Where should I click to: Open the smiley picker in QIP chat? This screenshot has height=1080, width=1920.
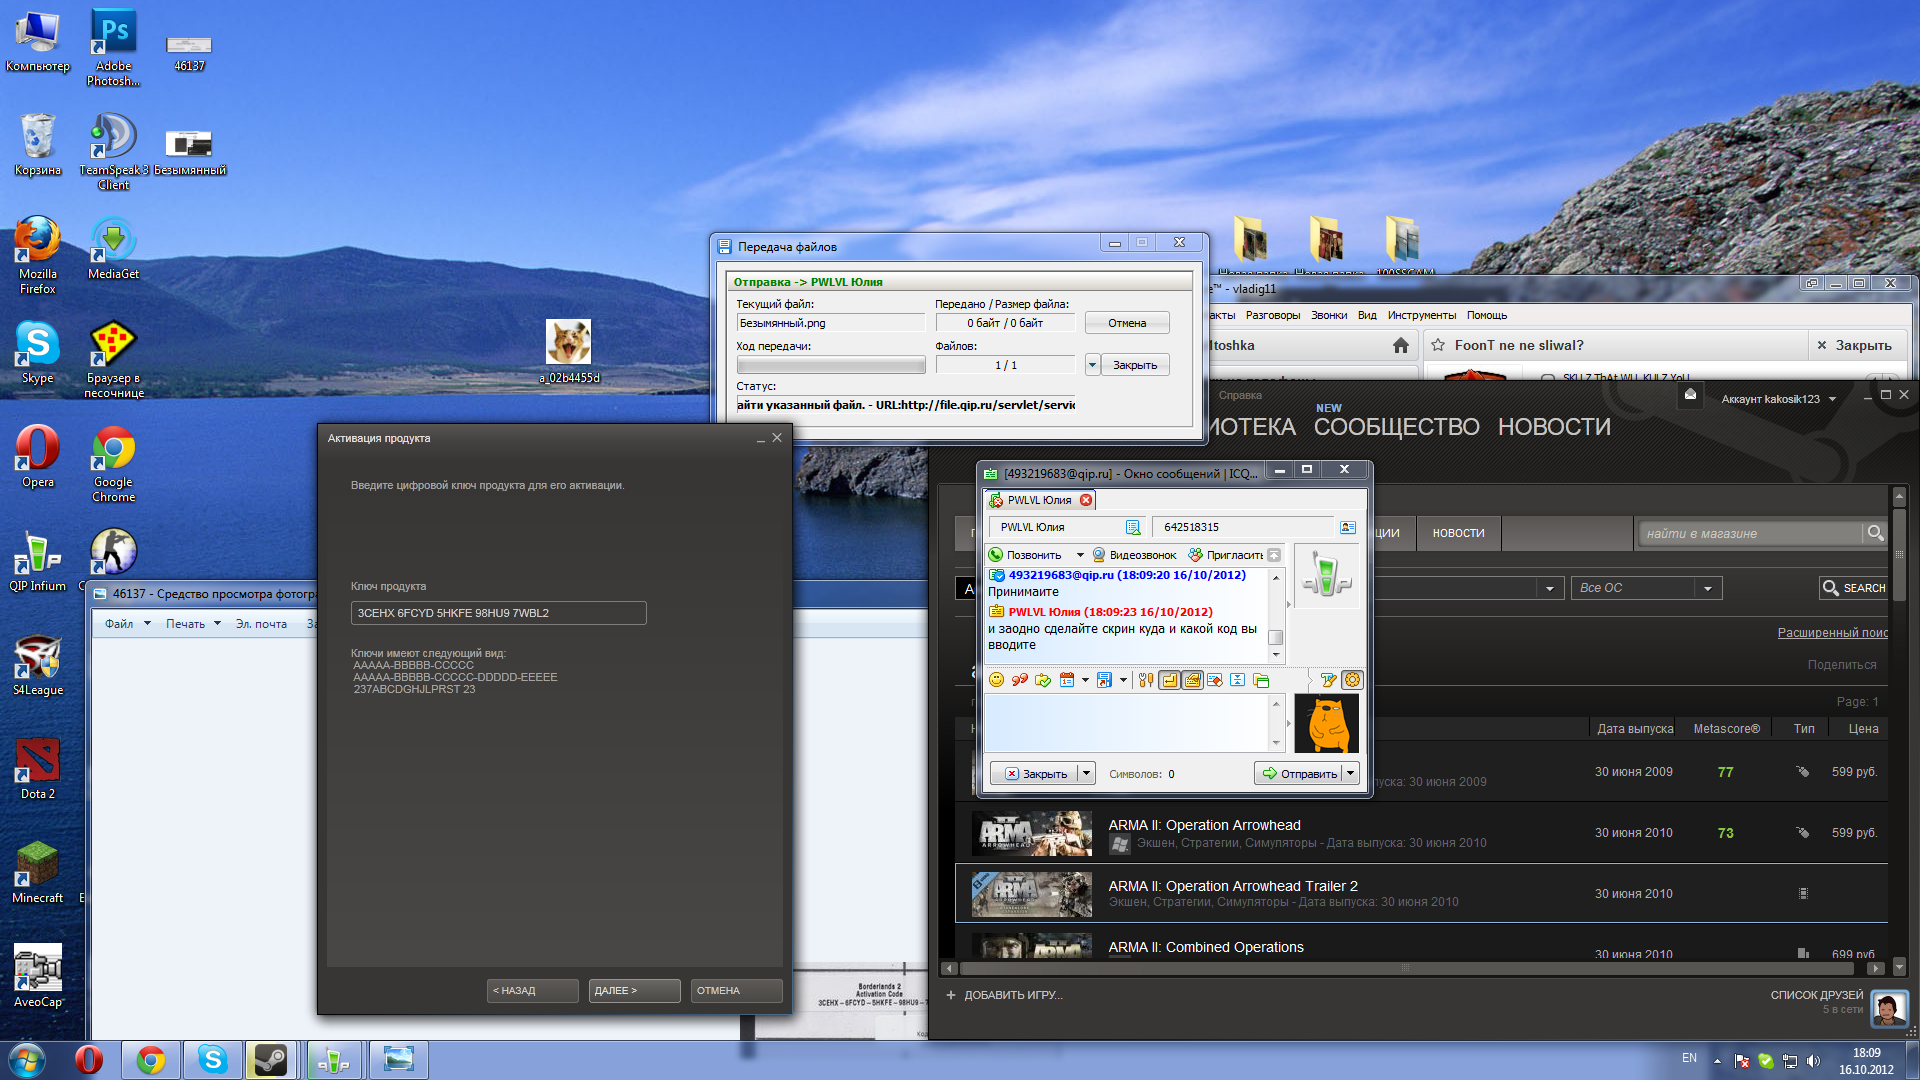point(996,680)
